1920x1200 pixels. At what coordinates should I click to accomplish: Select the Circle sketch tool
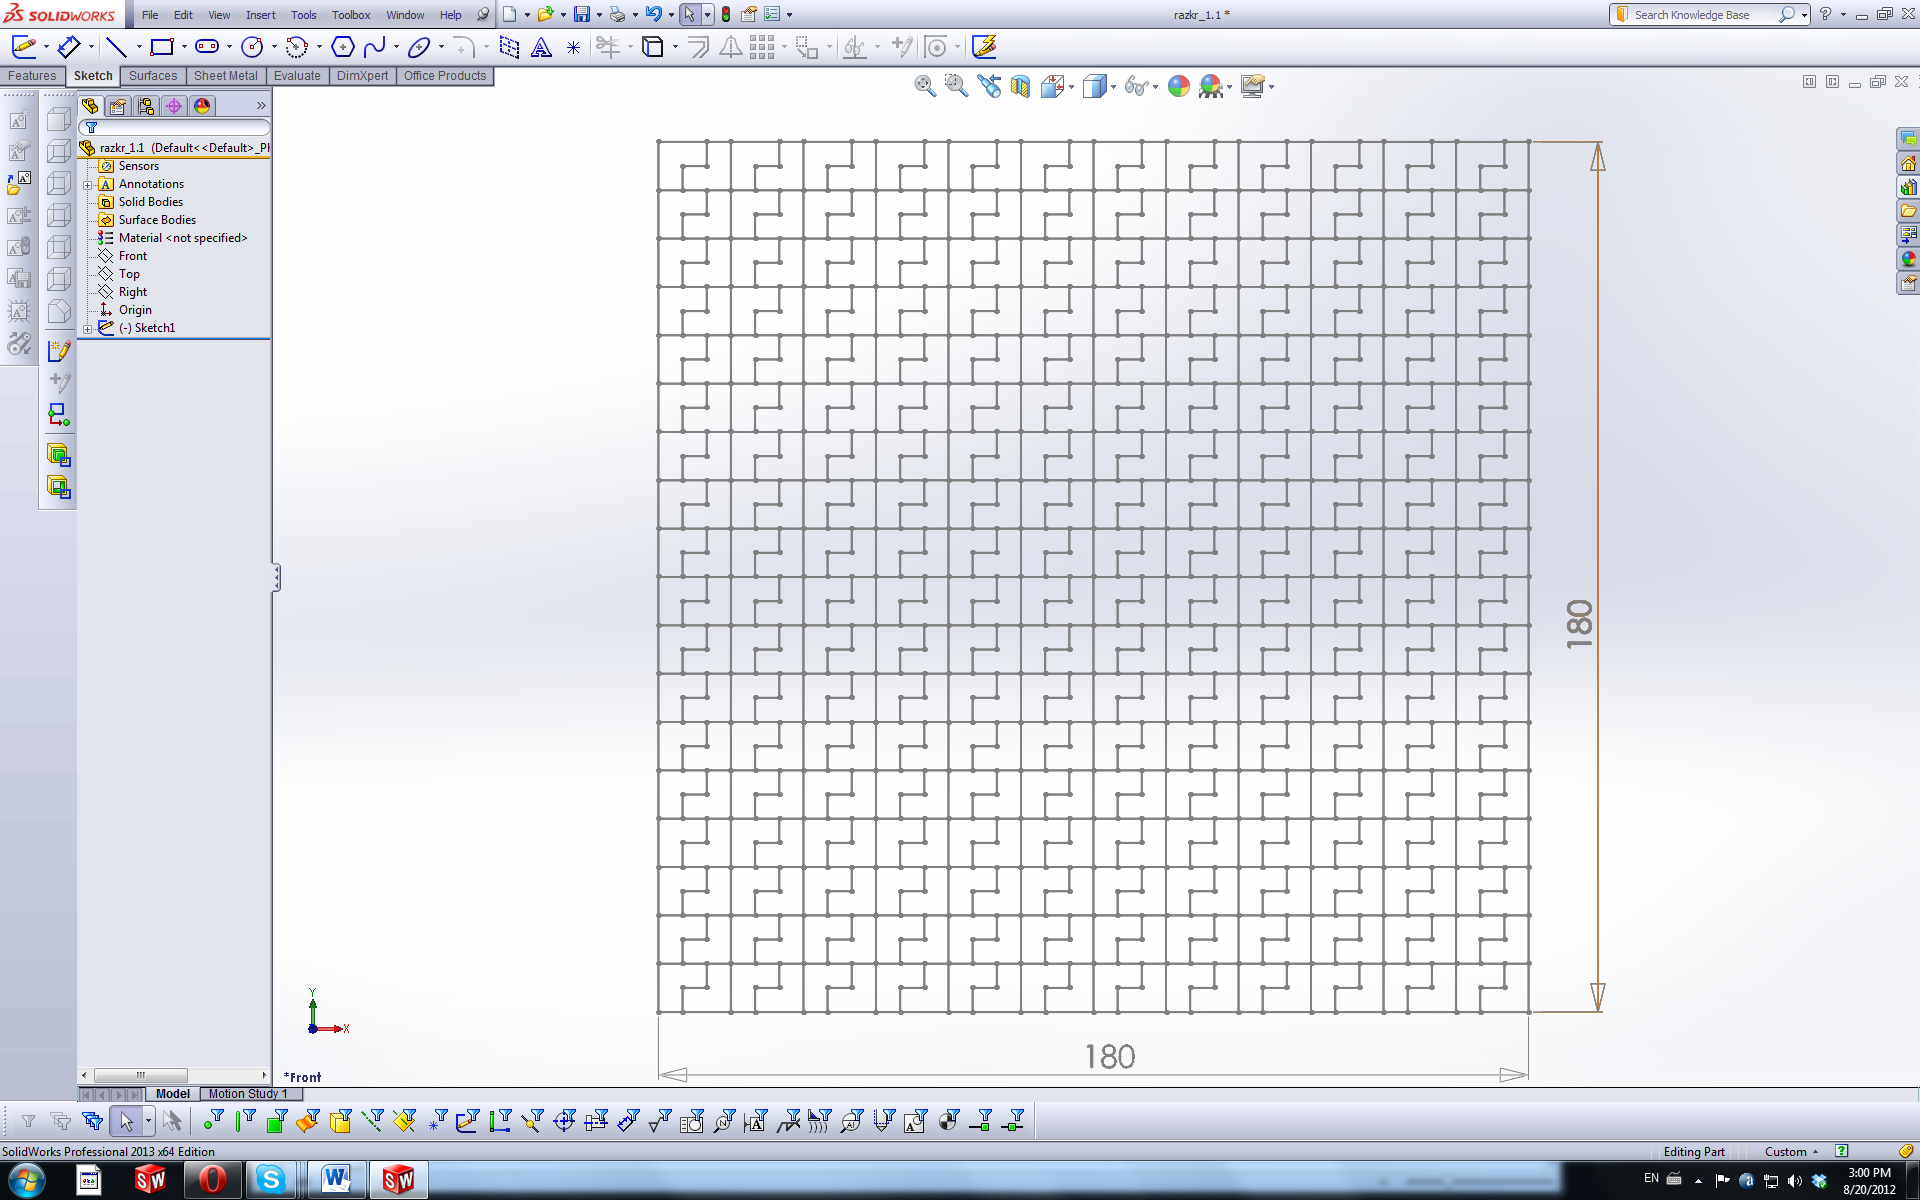pos(252,47)
